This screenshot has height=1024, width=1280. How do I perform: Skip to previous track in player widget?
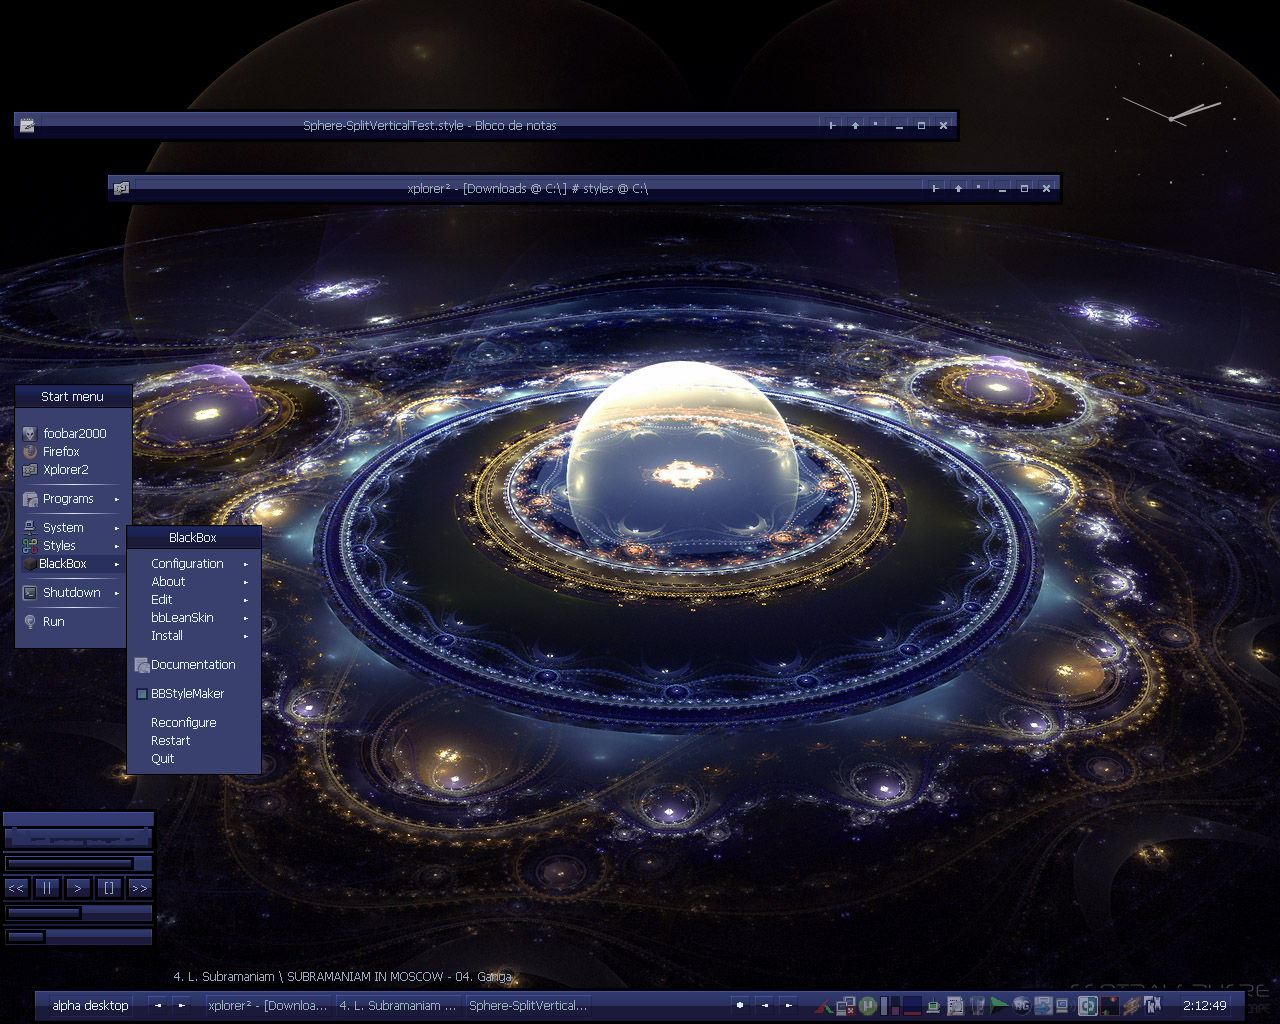pos(16,887)
